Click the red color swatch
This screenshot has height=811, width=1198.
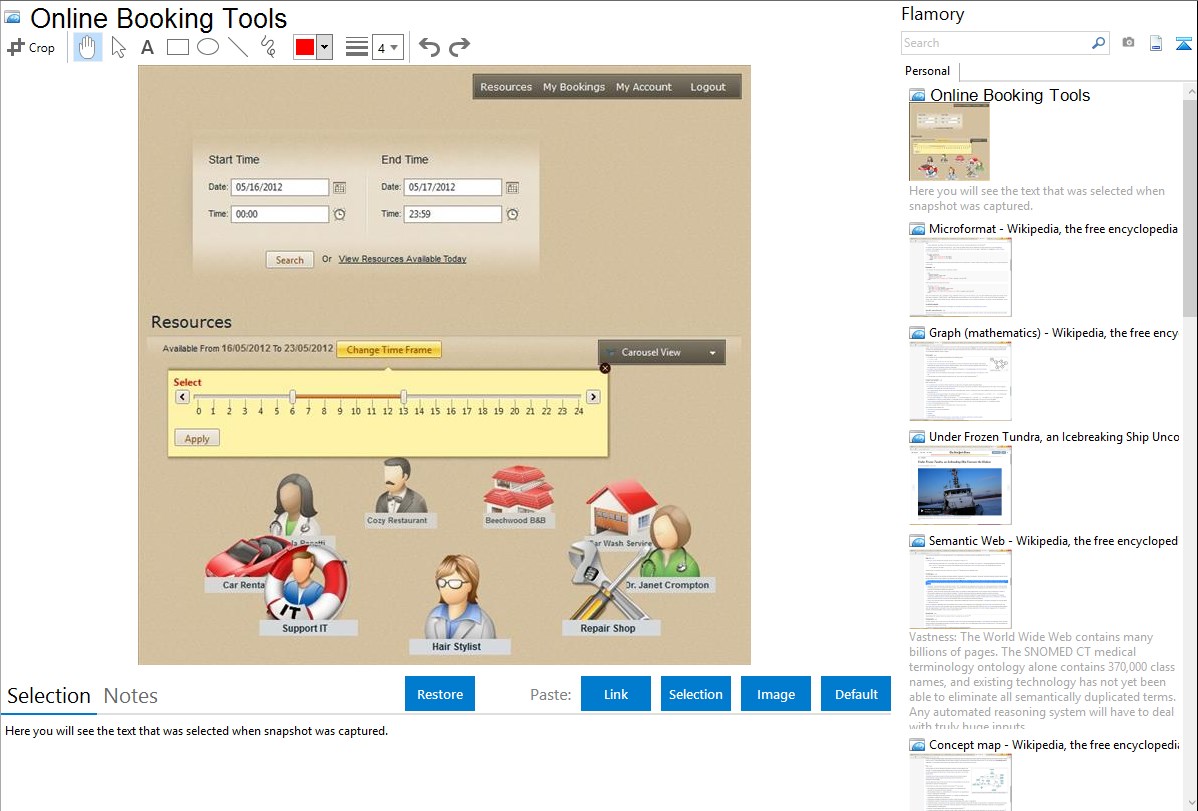(x=305, y=47)
